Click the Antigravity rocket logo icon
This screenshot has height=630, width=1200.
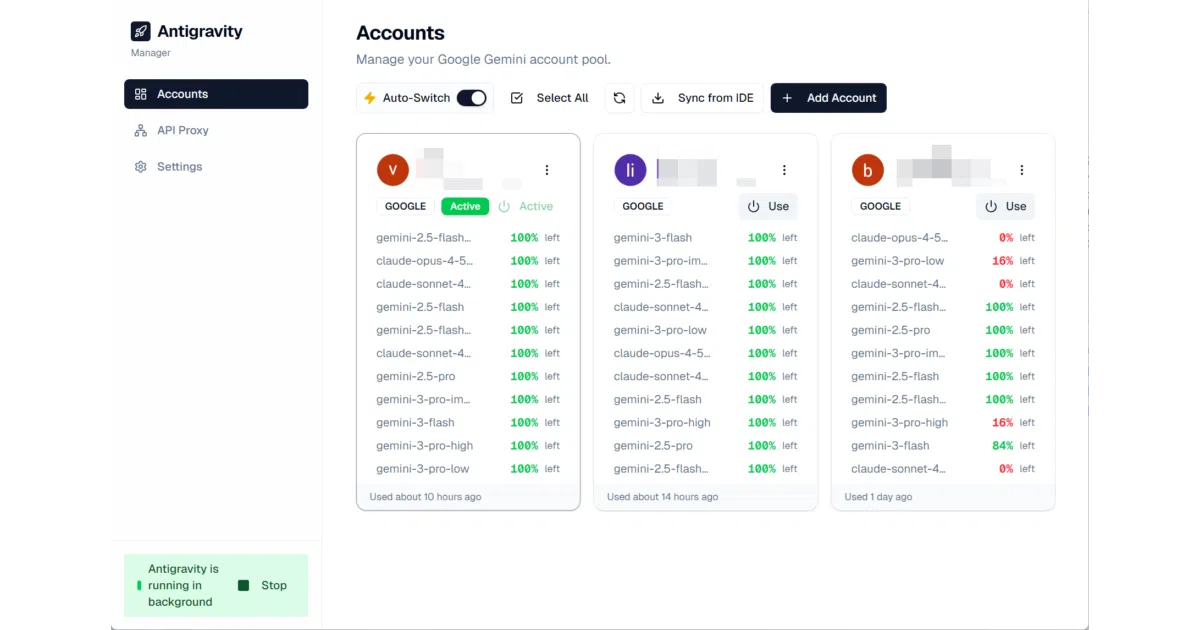pyautogui.click(x=140, y=31)
